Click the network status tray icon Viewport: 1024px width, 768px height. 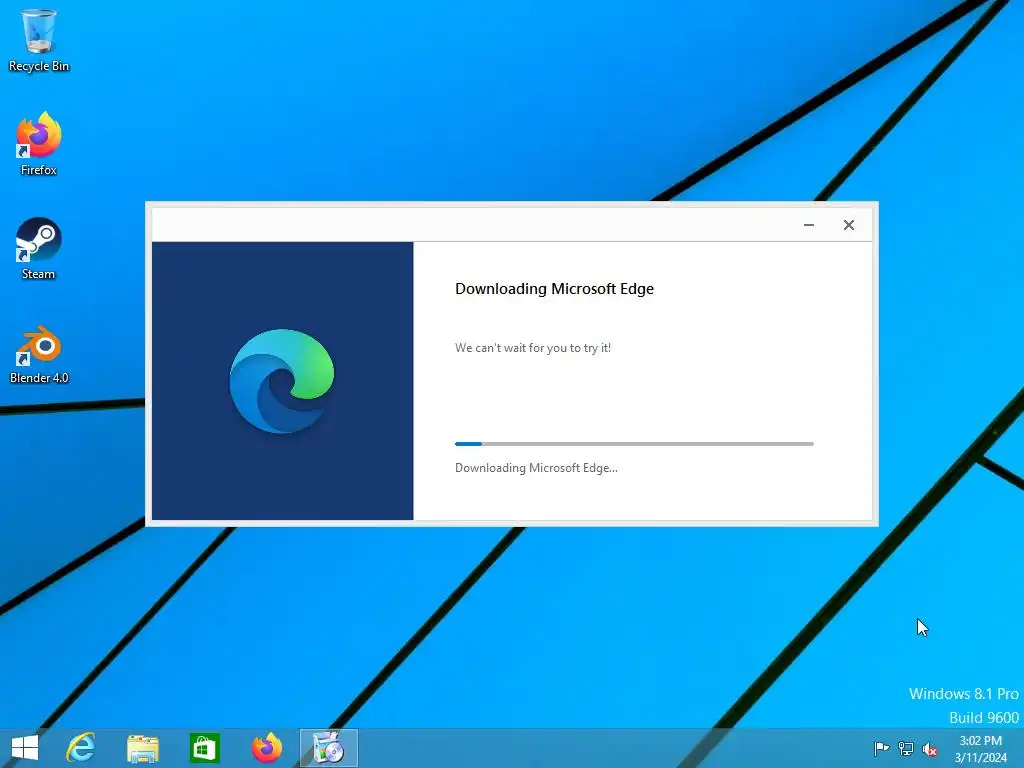tap(906, 748)
